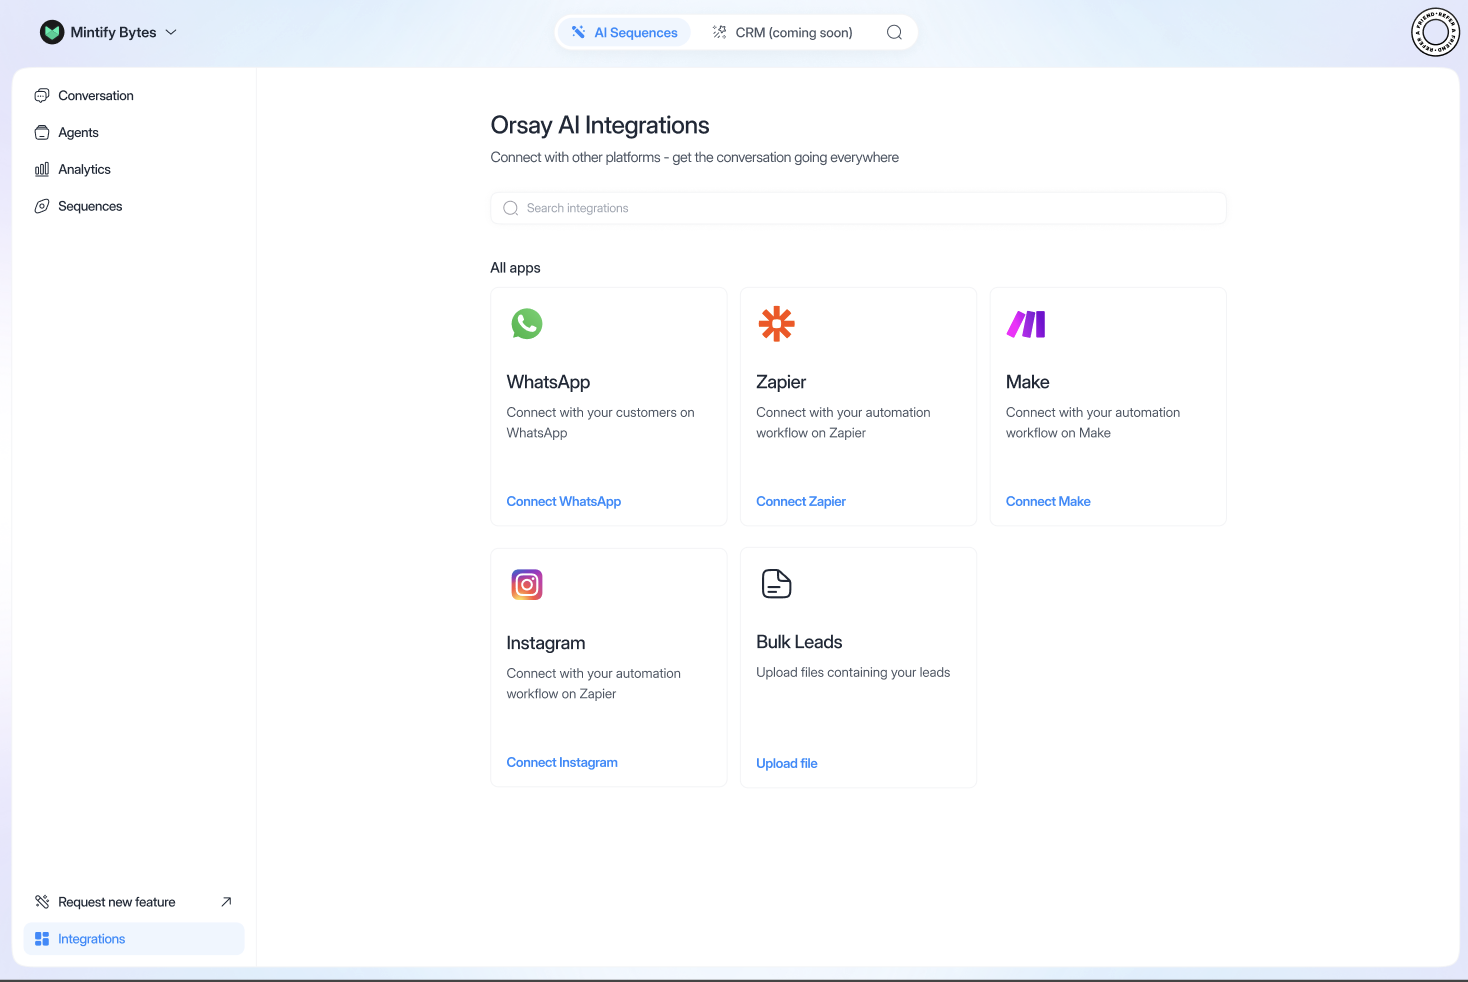Click the Request new feature arrow icon
The width and height of the screenshot is (1468, 982).
226,902
